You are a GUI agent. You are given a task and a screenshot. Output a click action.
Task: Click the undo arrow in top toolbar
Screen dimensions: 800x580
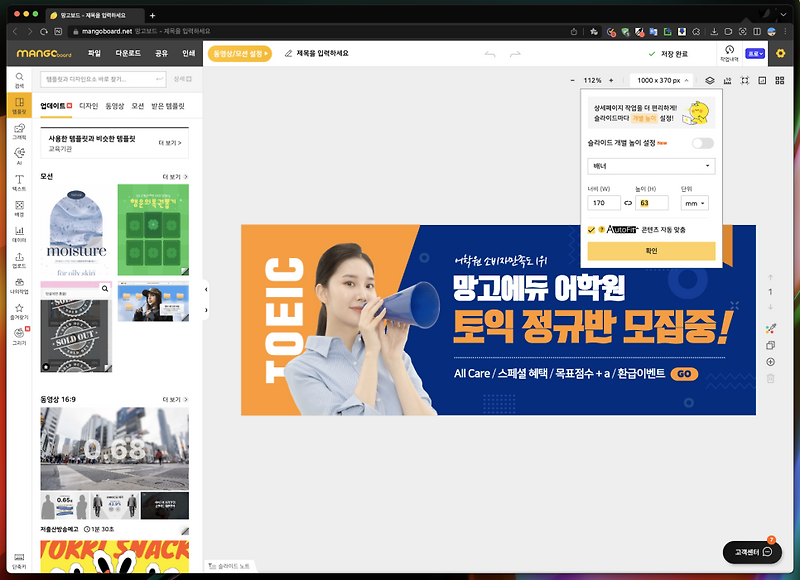(x=490, y=54)
